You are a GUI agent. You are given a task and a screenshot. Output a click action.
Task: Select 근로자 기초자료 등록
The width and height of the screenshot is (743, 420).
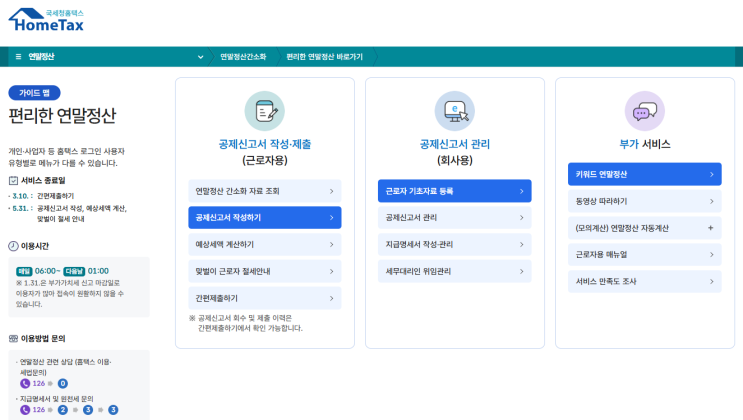455,191
